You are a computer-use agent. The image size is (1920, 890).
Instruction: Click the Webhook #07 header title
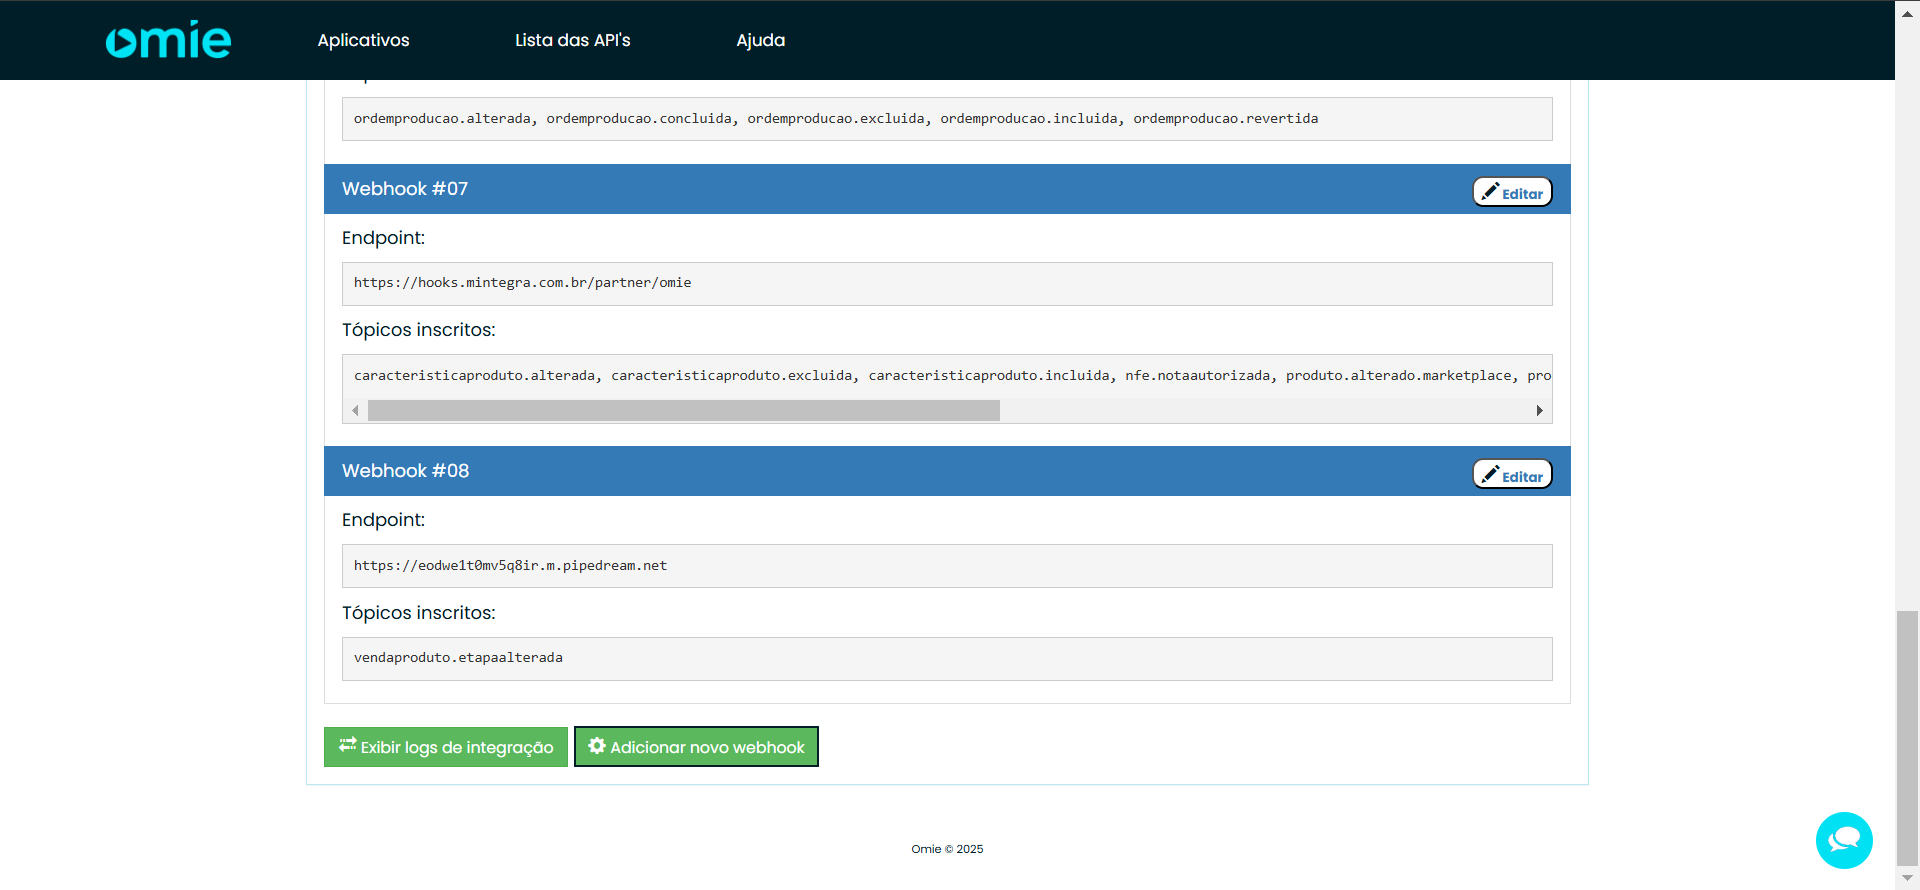tap(405, 189)
